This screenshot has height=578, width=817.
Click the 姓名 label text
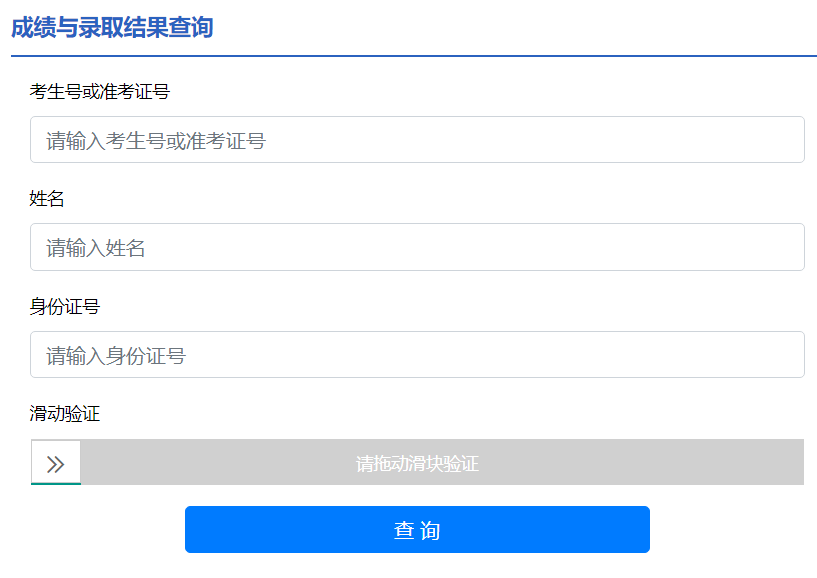[x=47, y=199]
